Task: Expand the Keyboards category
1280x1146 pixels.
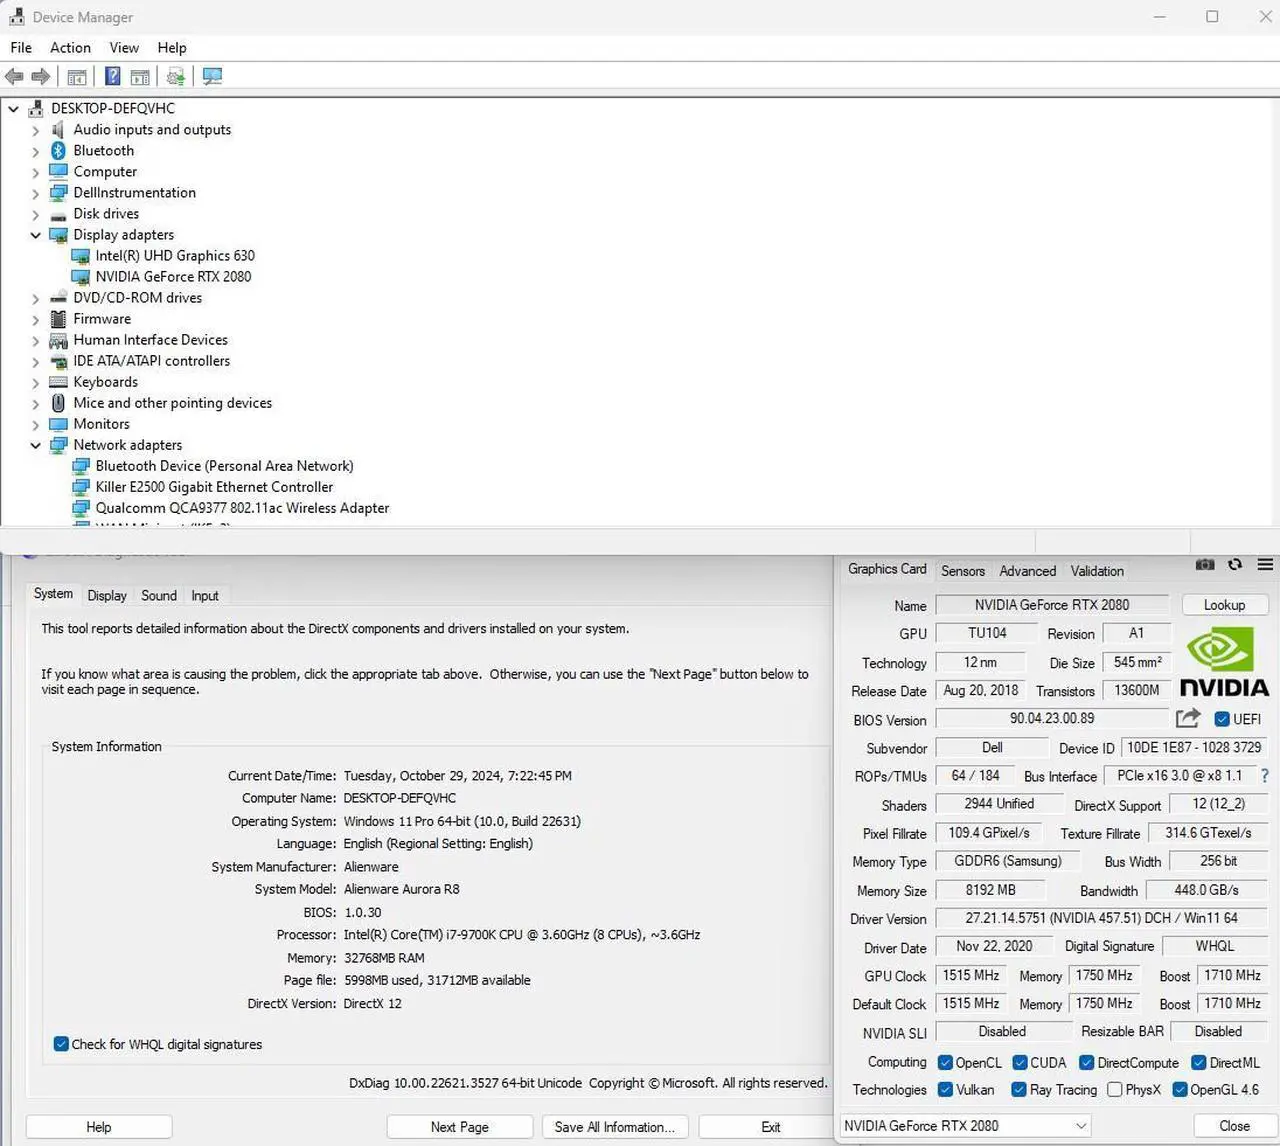Action: point(36,382)
